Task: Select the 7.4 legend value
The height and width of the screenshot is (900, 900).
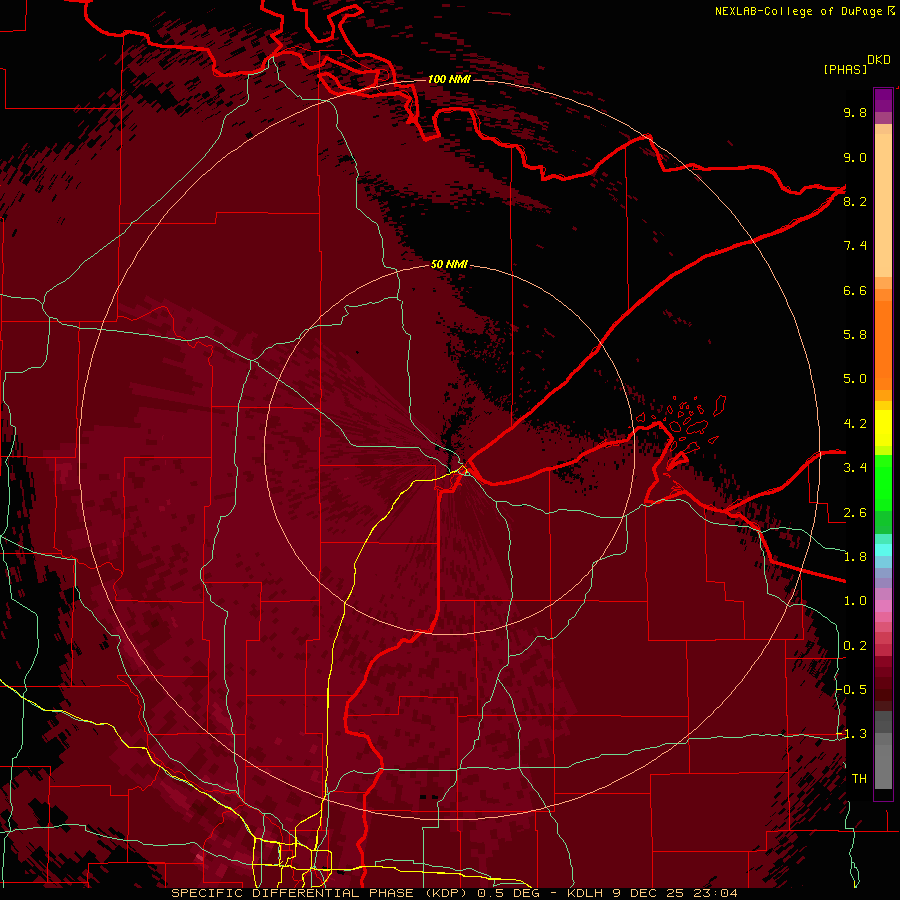Action: (855, 246)
